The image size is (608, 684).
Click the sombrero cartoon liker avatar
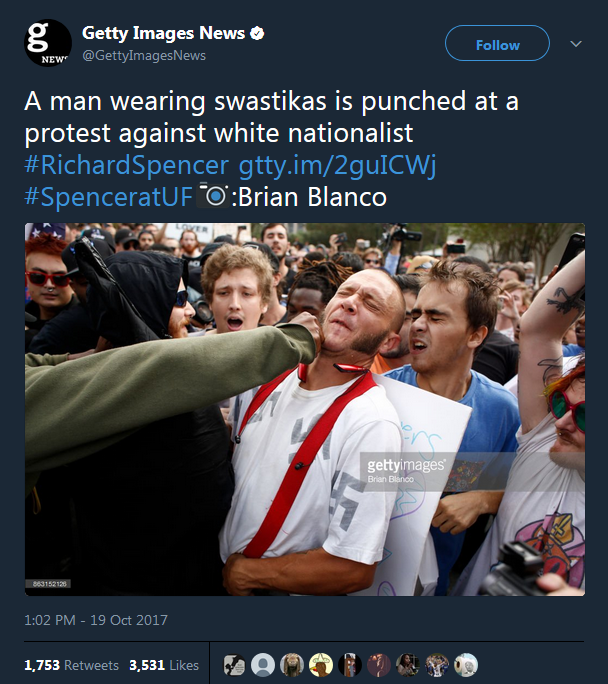(321, 665)
